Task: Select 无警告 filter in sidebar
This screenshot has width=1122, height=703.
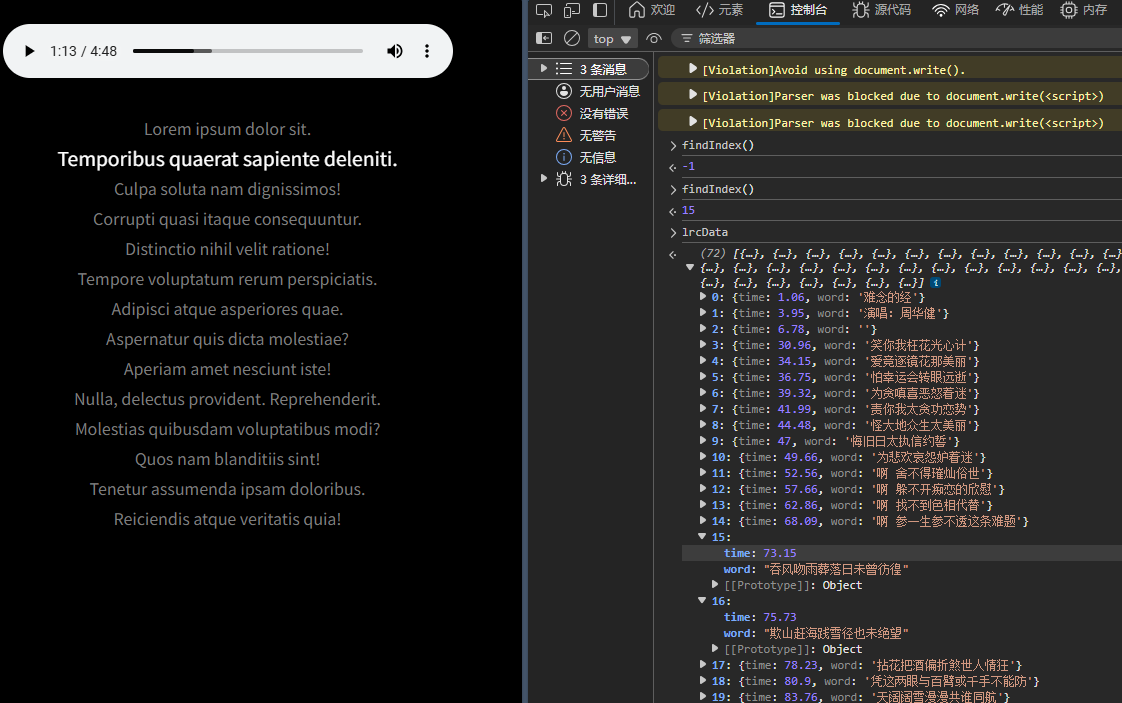Action: (597, 135)
